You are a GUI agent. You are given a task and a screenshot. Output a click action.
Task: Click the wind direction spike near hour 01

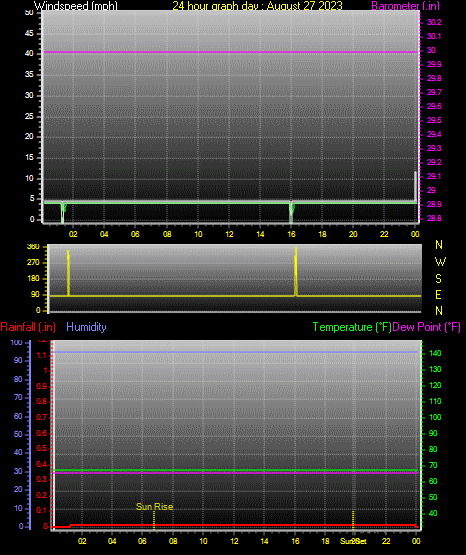click(x=68, y=273)
